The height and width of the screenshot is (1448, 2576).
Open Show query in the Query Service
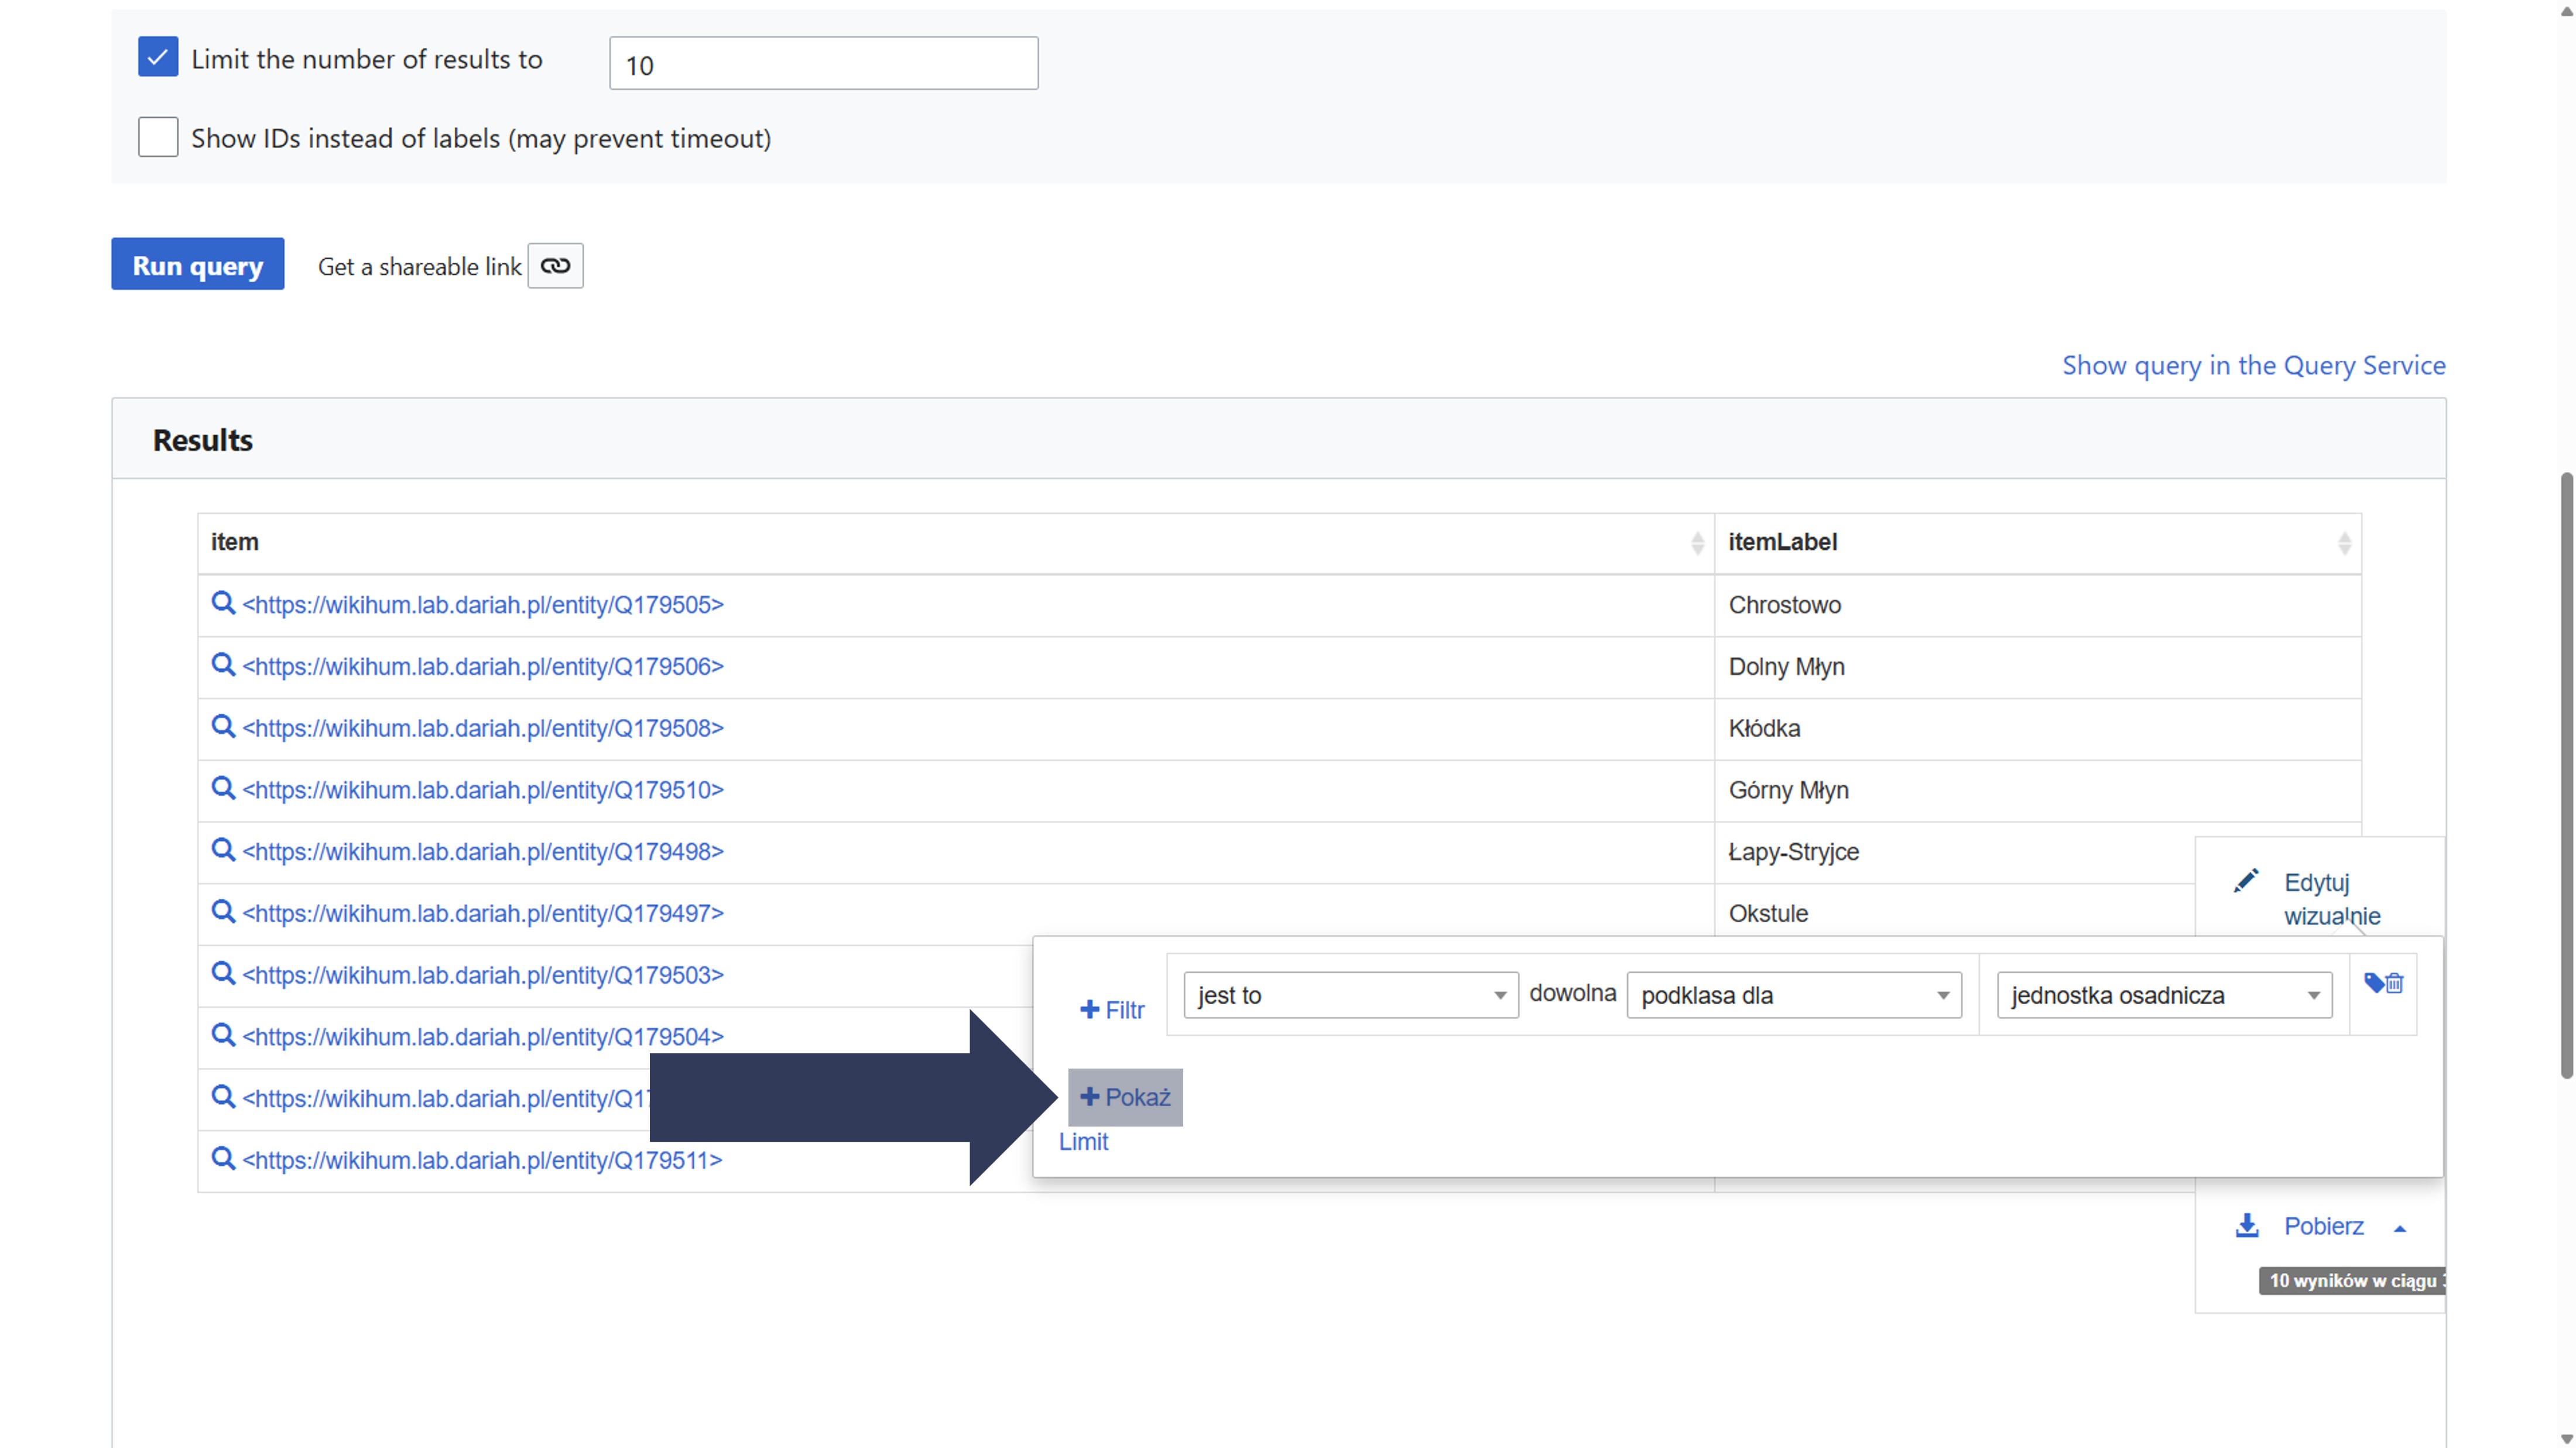point(2253,365)
